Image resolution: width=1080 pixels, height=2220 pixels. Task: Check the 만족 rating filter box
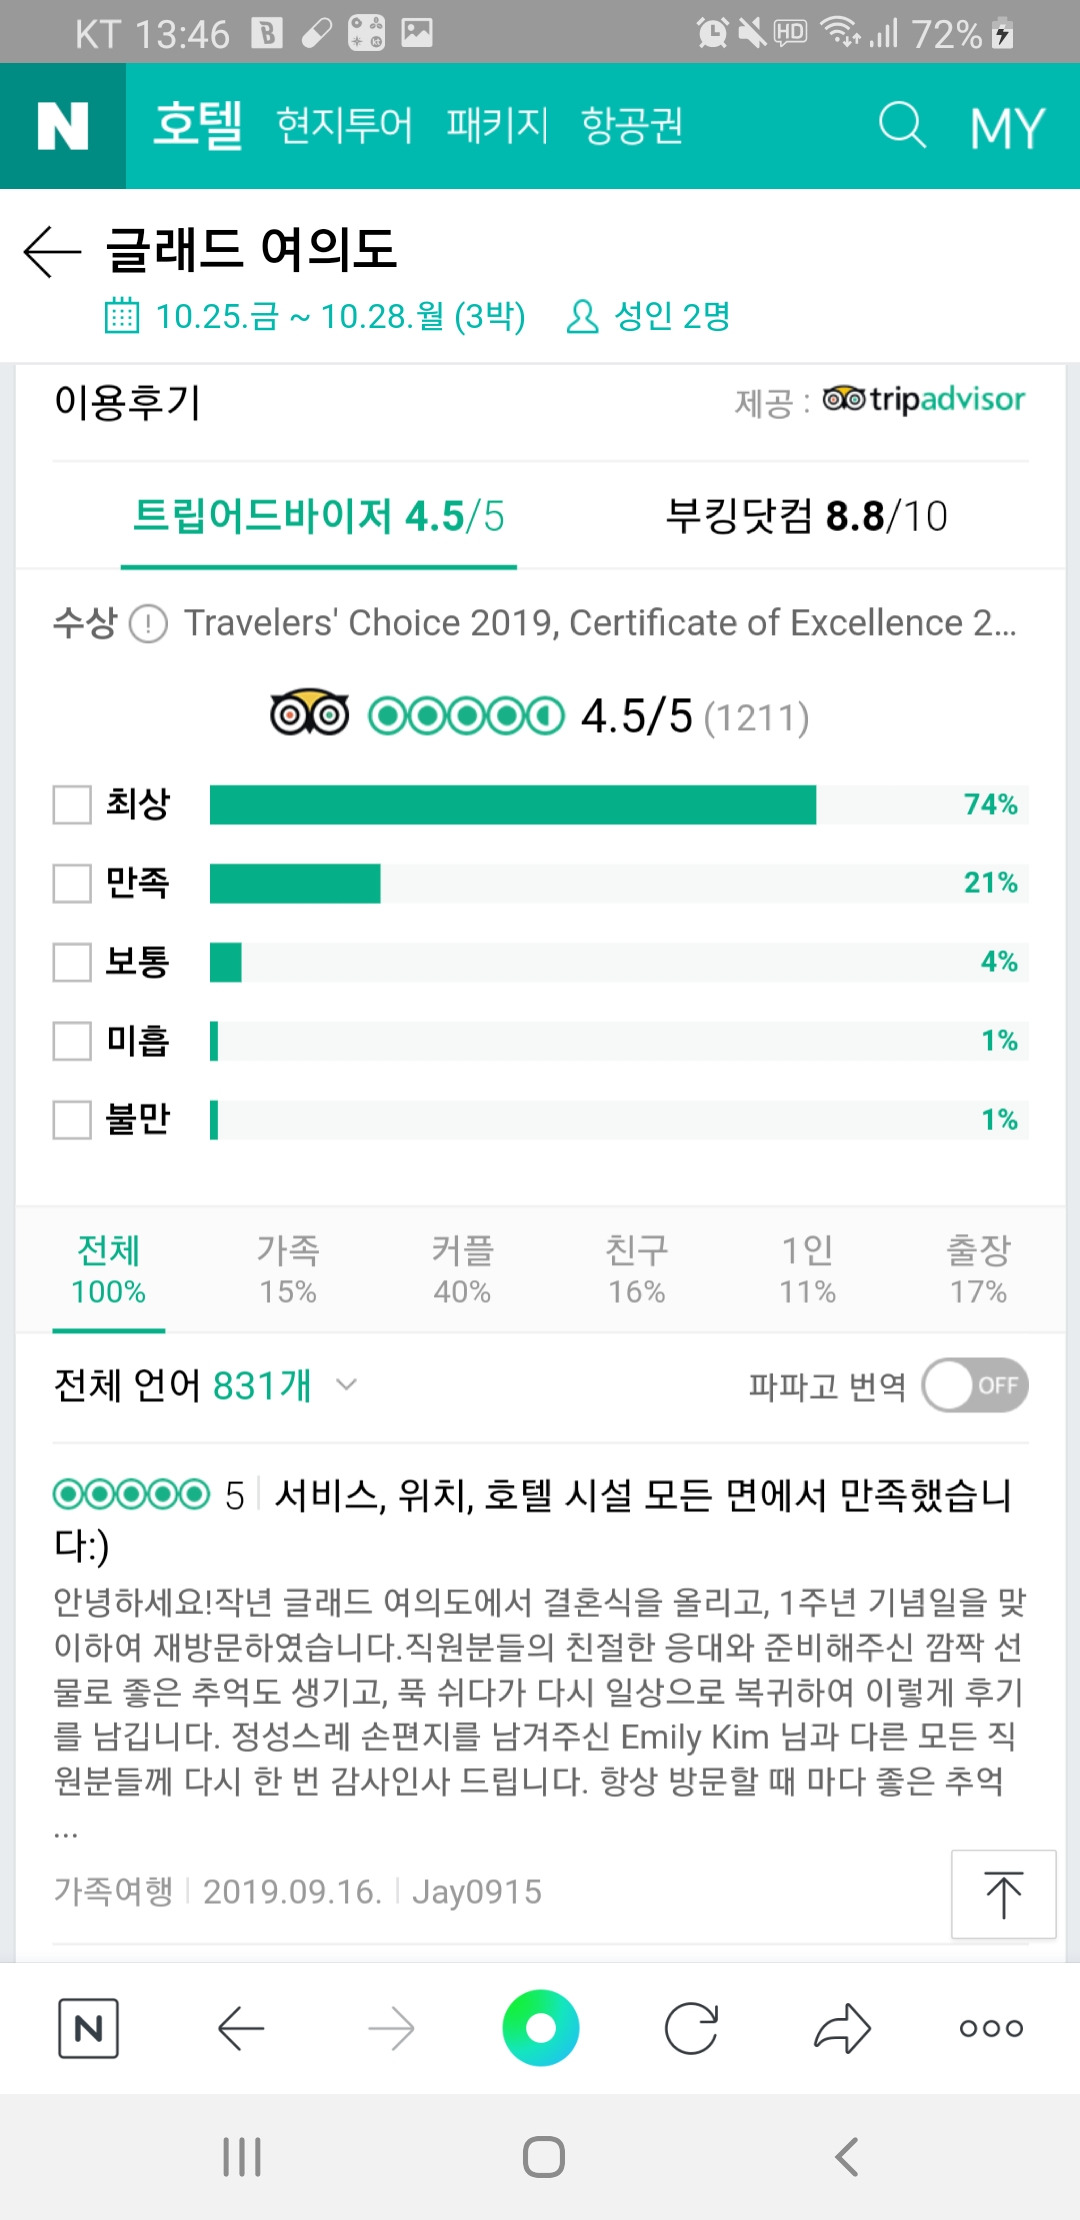pos(72,883)
